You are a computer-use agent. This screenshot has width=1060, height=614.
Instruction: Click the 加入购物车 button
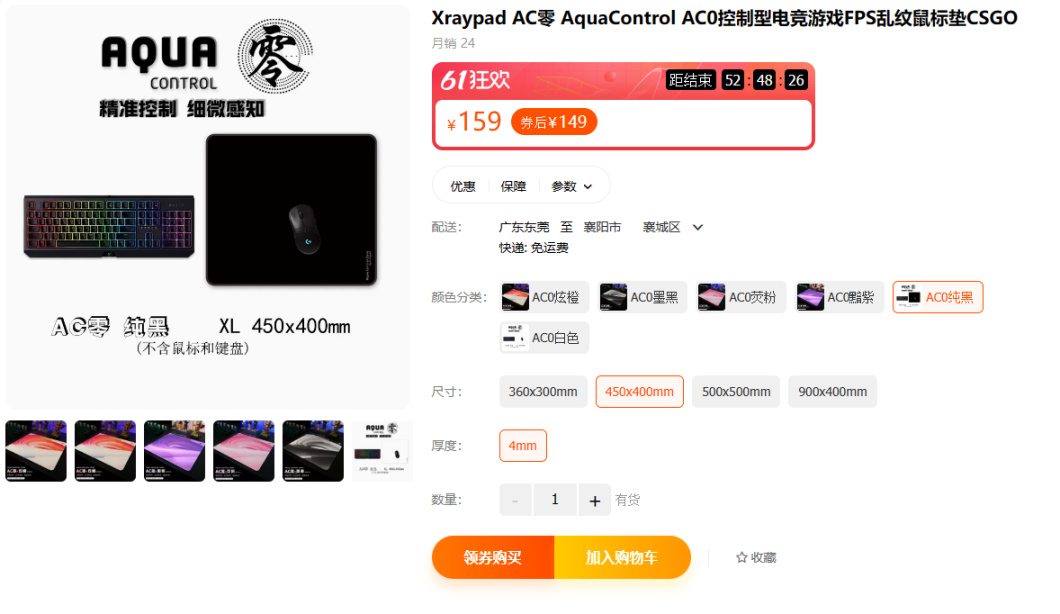pyautogui.click(x=622, y=558)
